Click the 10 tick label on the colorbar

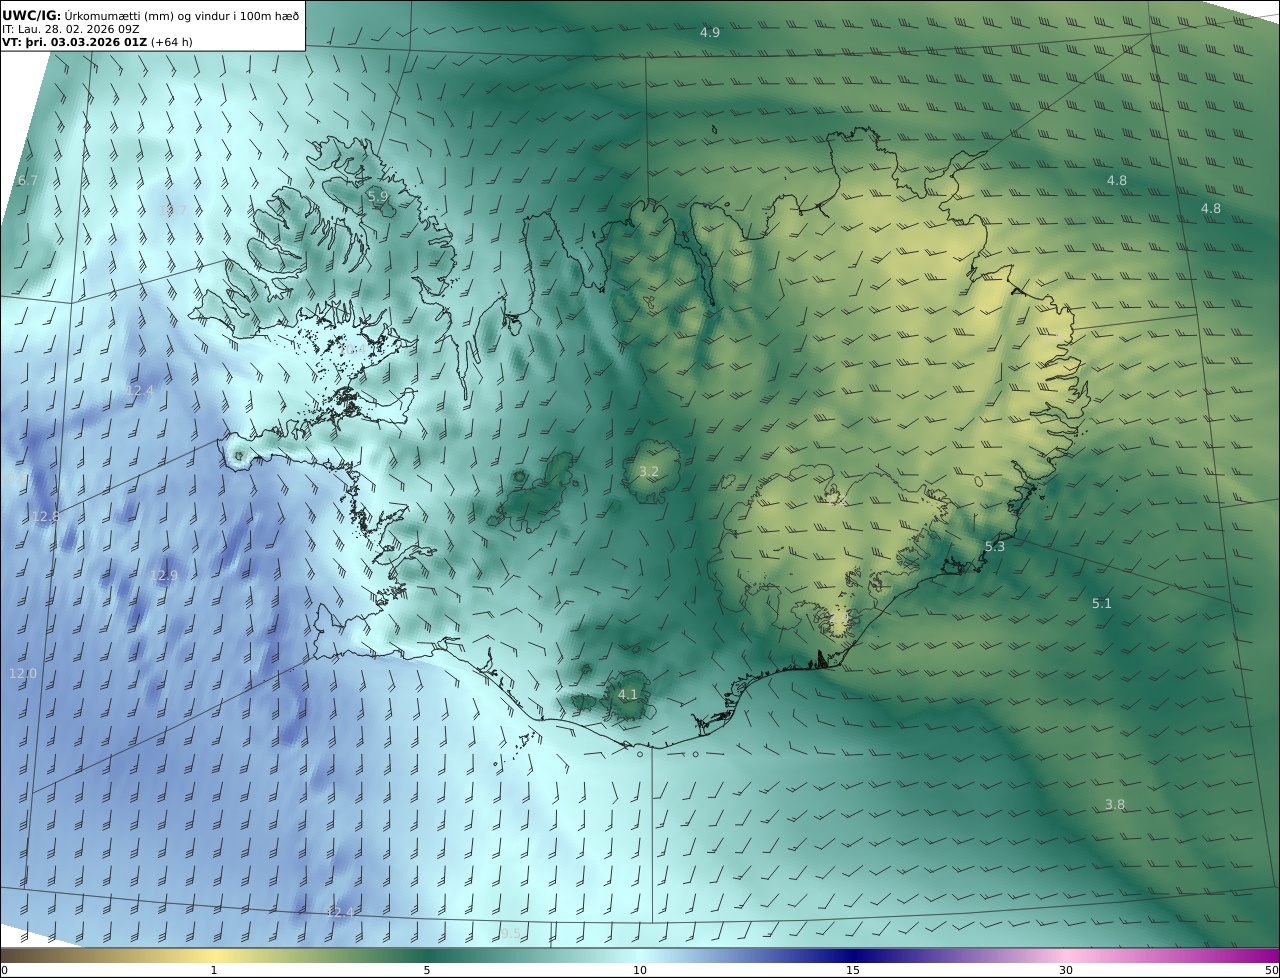640,970
